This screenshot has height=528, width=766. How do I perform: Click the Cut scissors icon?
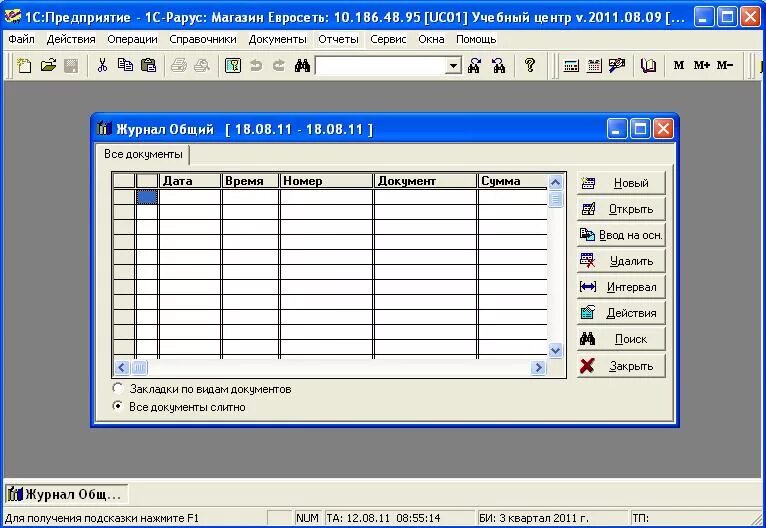(102, 65)
